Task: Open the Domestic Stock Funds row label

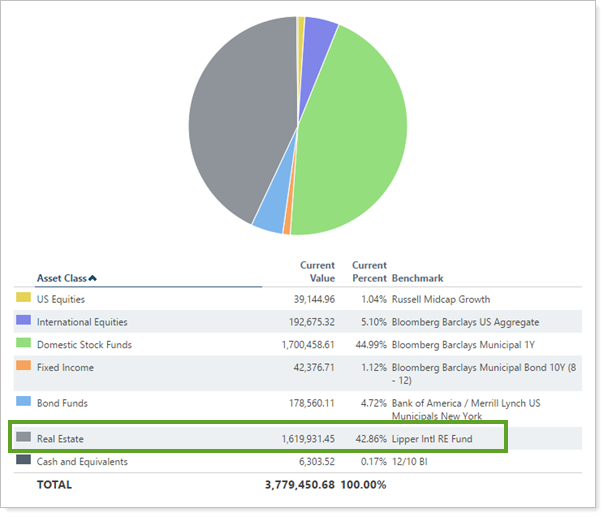Action: click(x=84, y=345)
